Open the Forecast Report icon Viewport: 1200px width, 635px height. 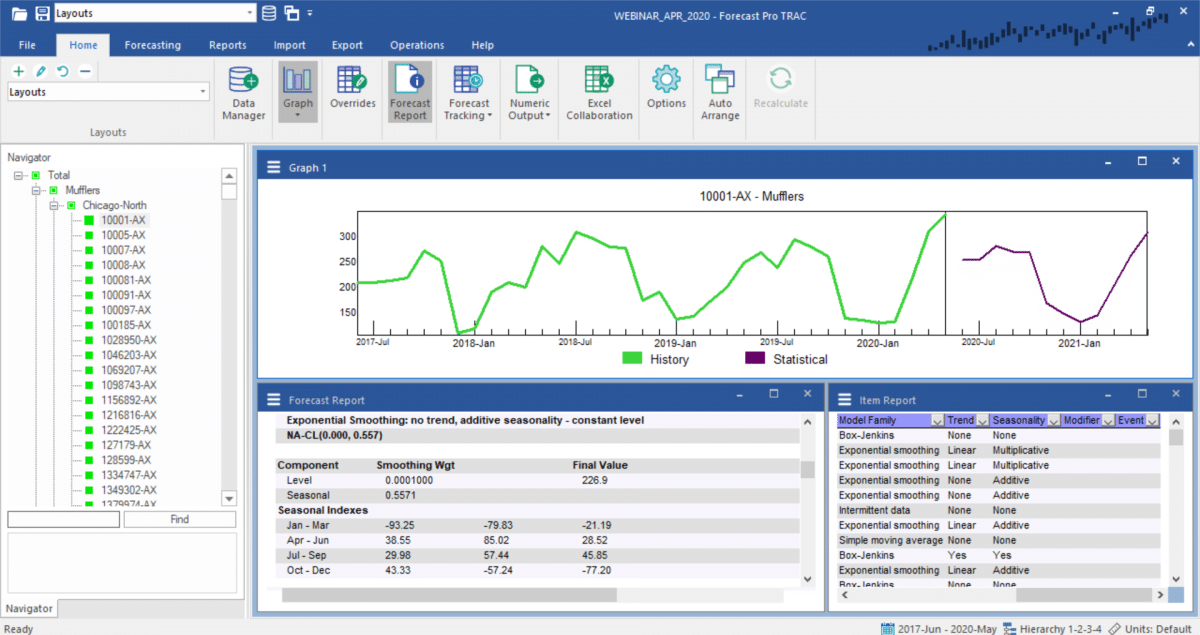(x=409, y=90)
